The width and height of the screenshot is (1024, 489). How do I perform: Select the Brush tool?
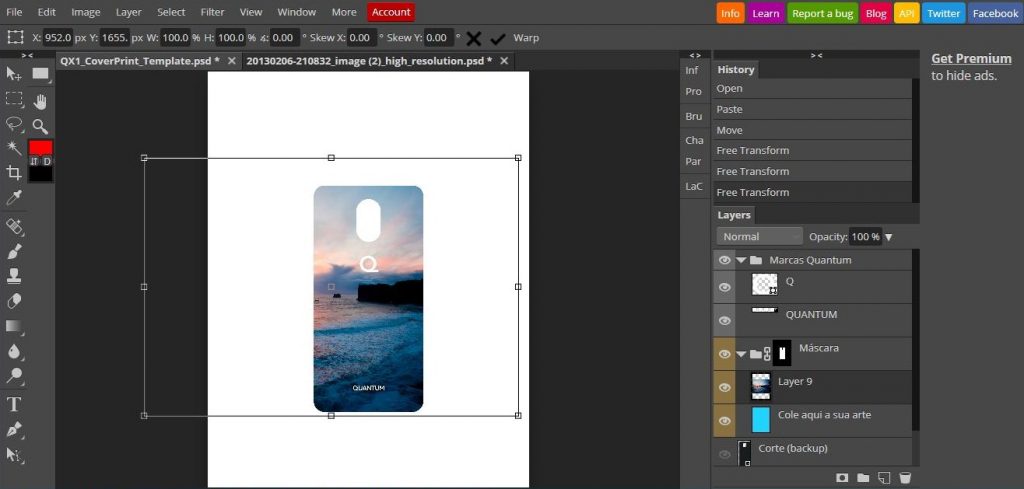tap(14, 251)
